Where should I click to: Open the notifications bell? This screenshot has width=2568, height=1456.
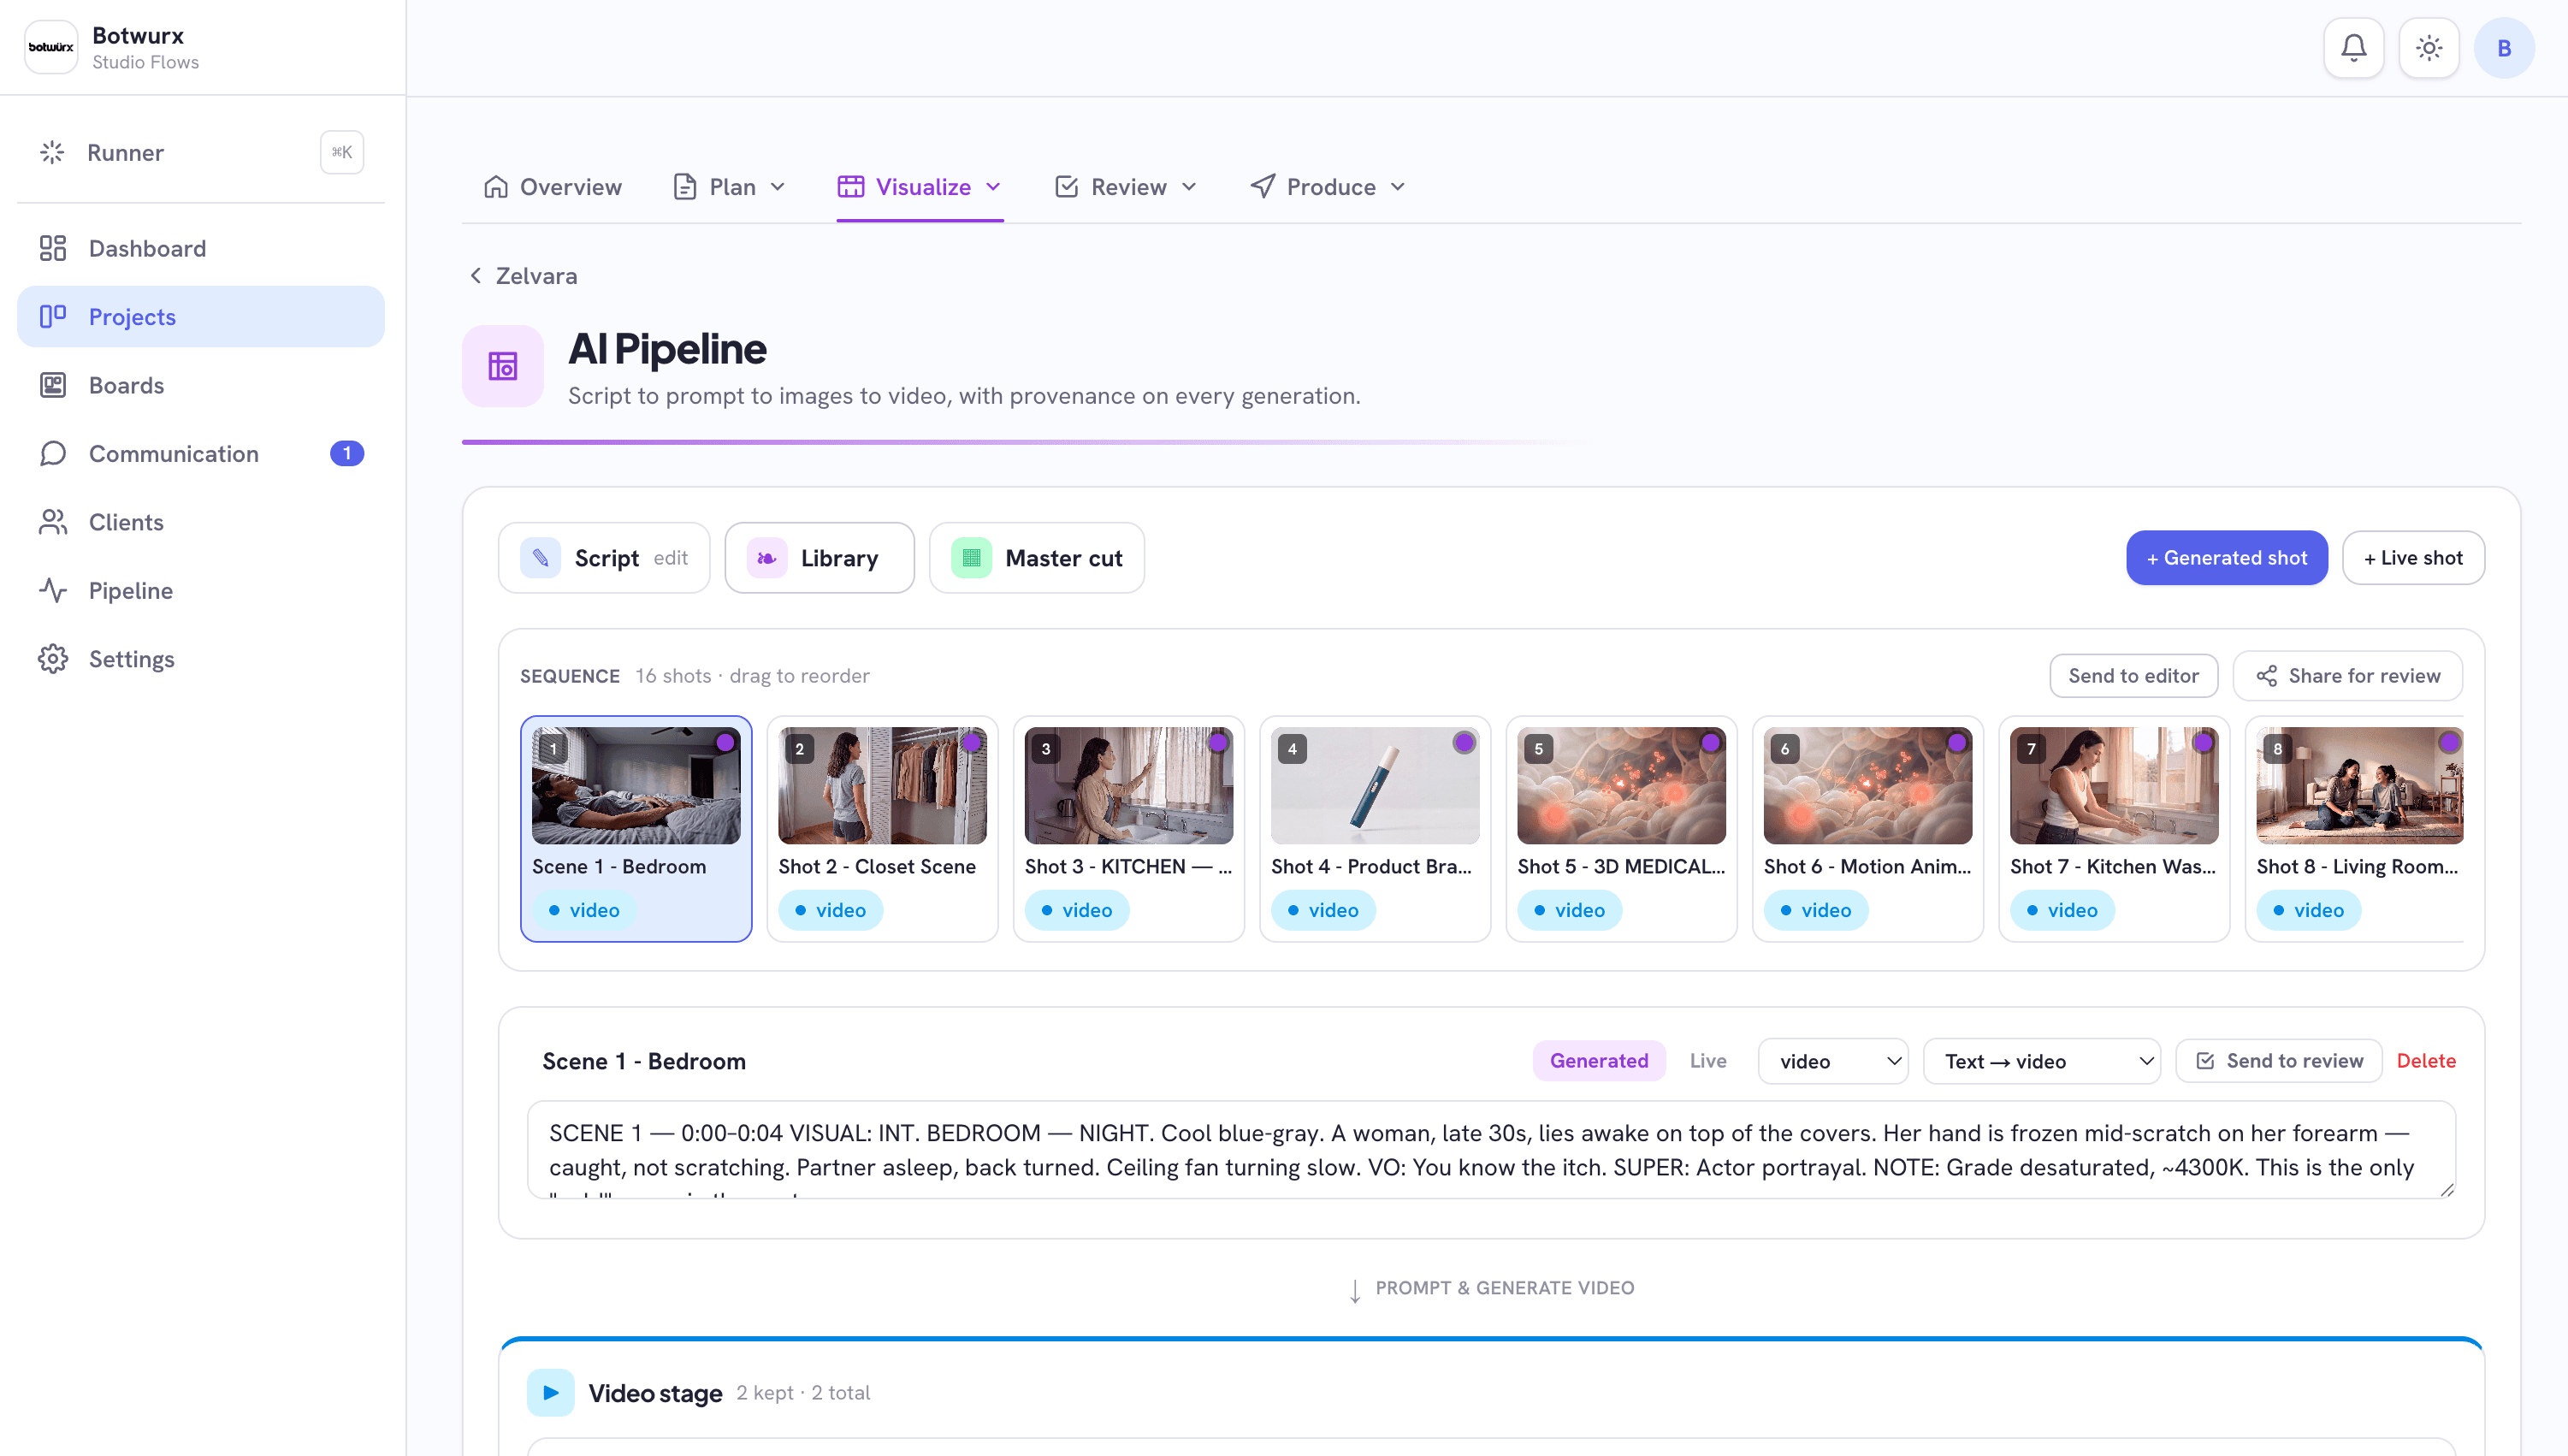[x=2353, y=47]
